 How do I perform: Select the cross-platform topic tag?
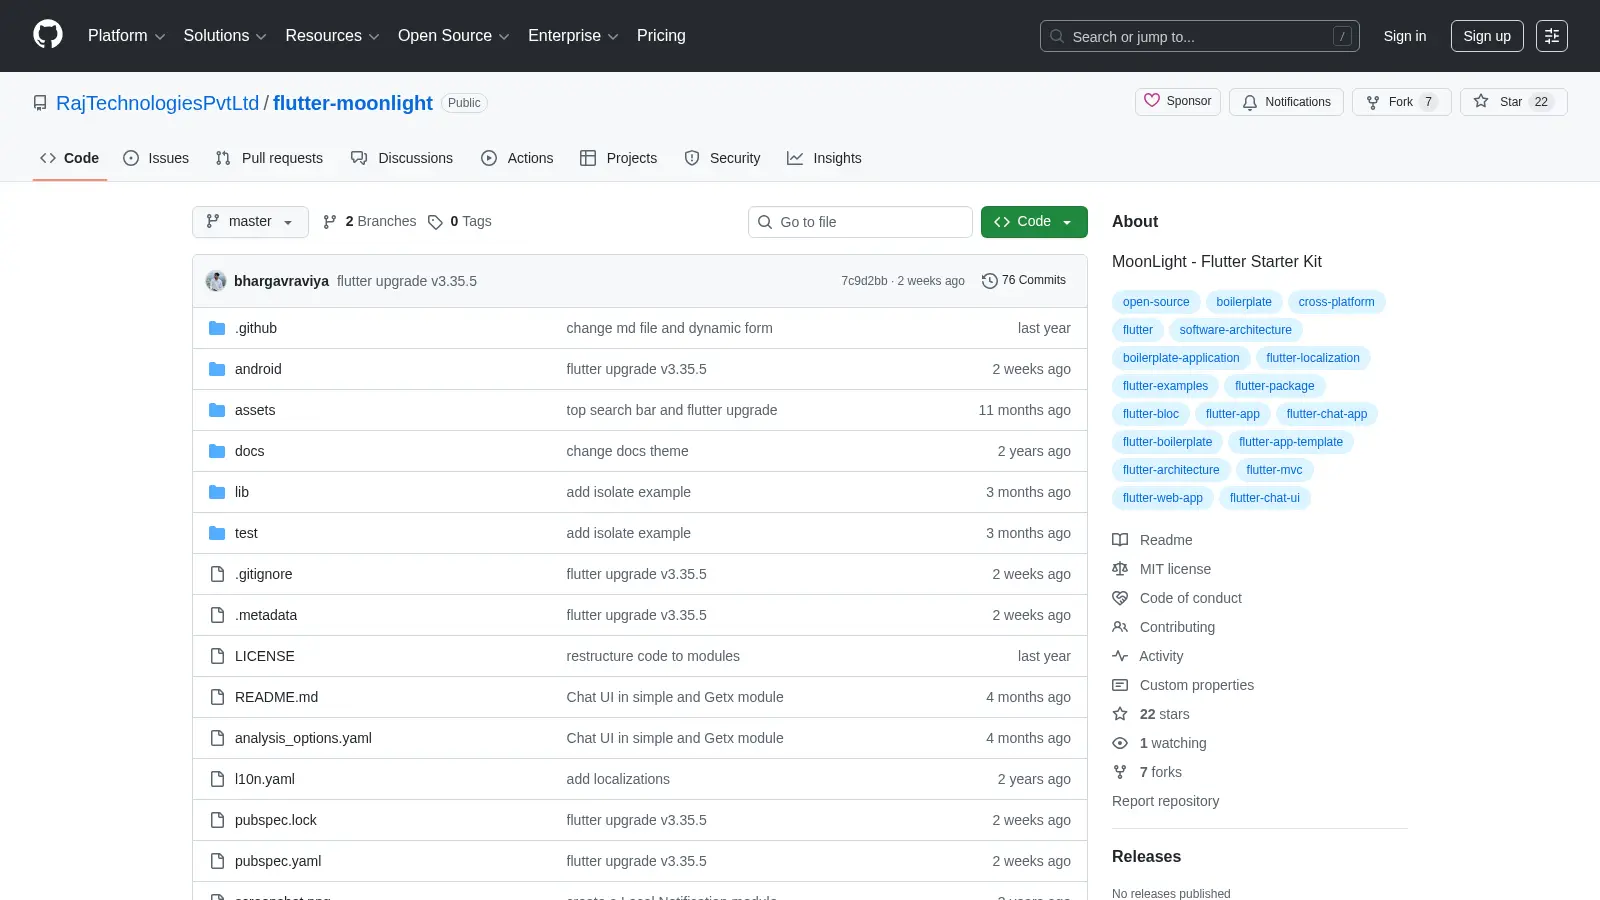click(x=1336, y=302)
